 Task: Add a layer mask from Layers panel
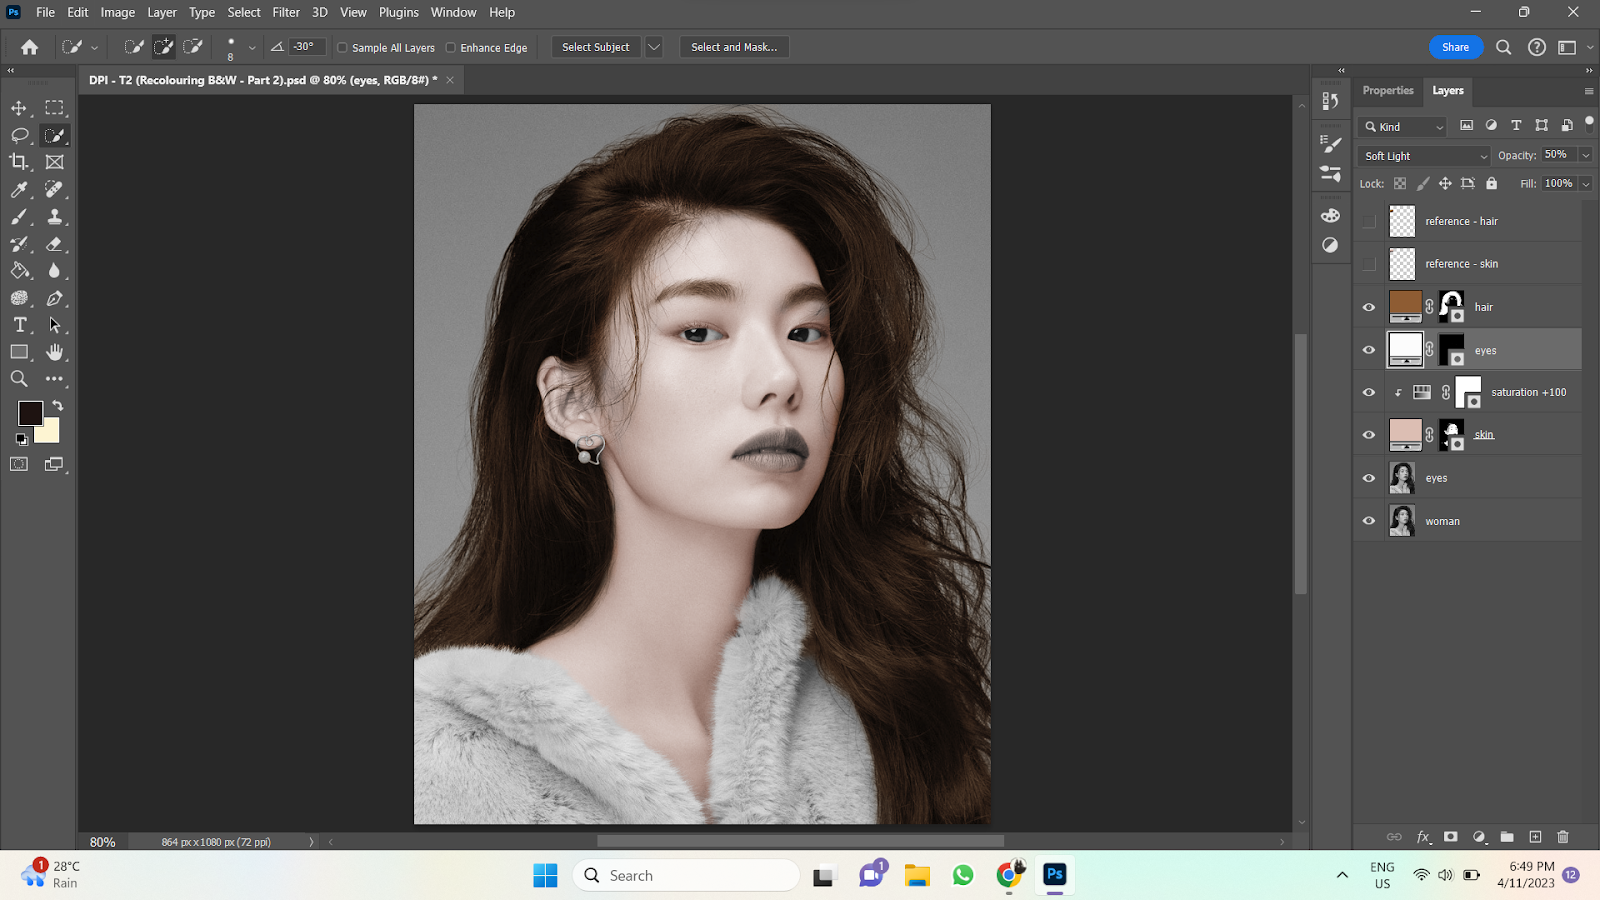1451,837
